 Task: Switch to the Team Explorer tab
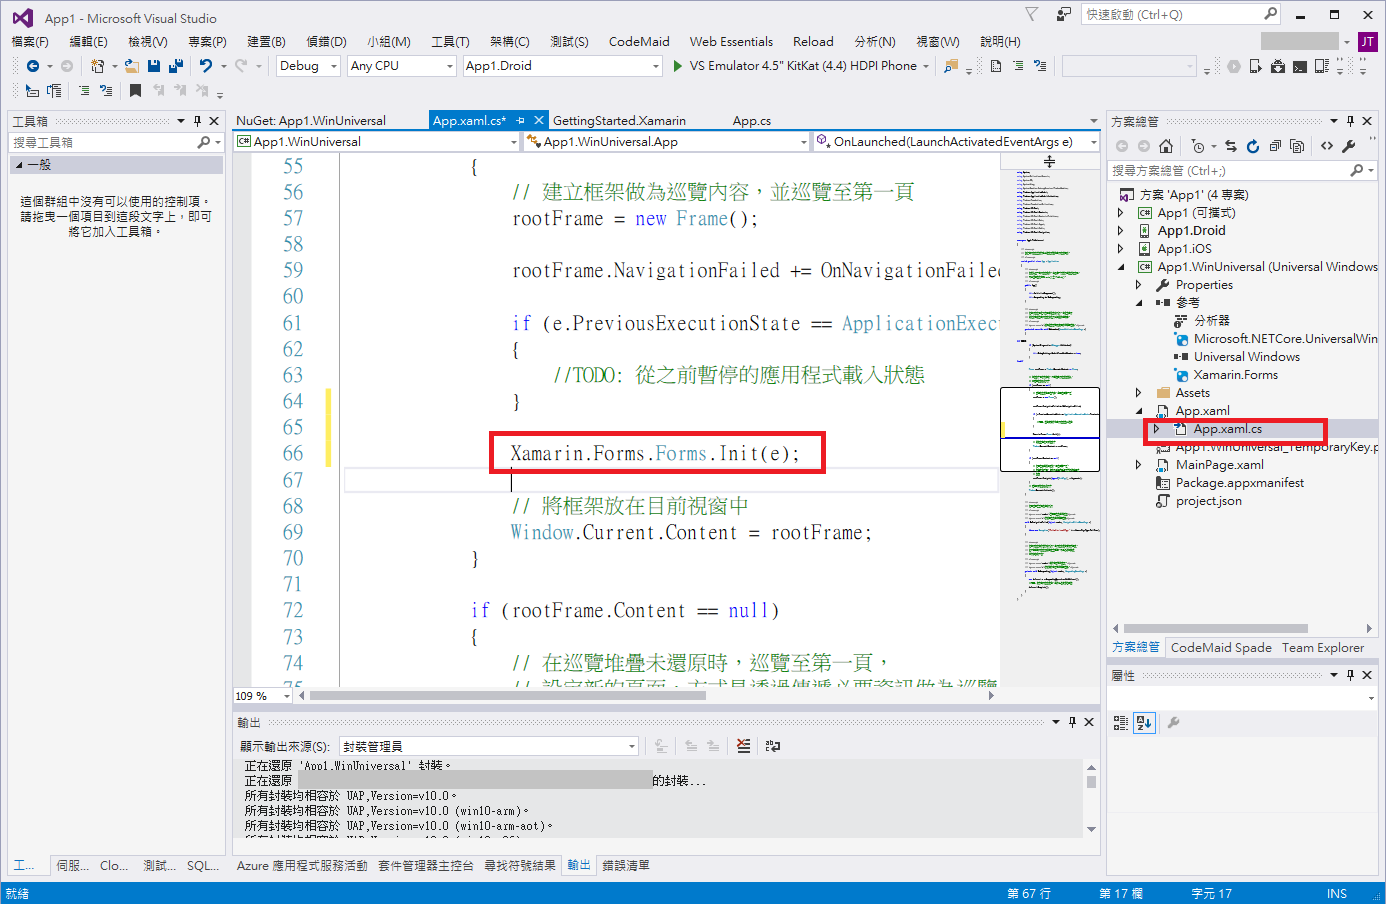coord(1323,648)
